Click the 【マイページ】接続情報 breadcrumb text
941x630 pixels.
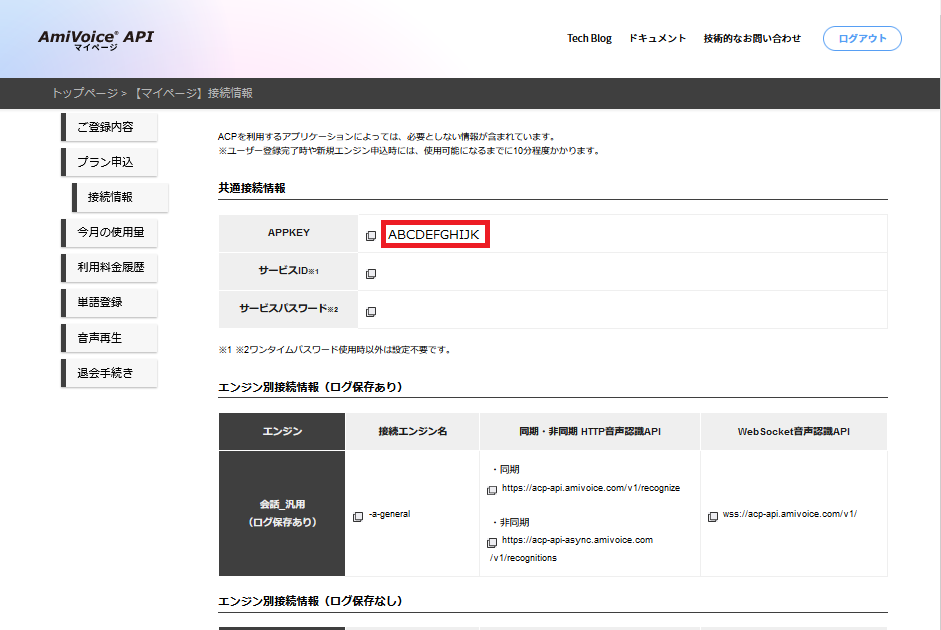point(192,93)
